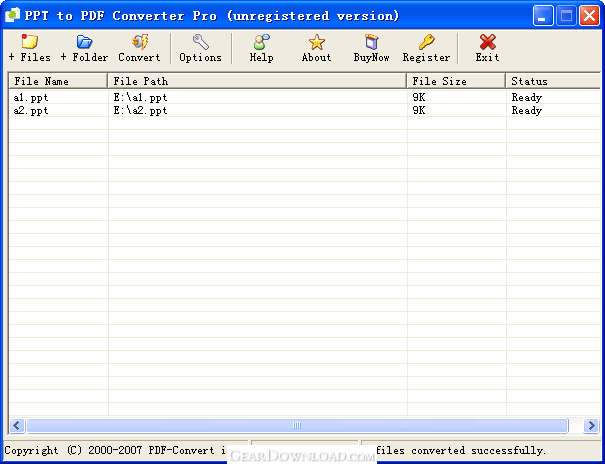Click the Ready status of a1.ppt
This screenshot has height=464, width=605.
527,97
